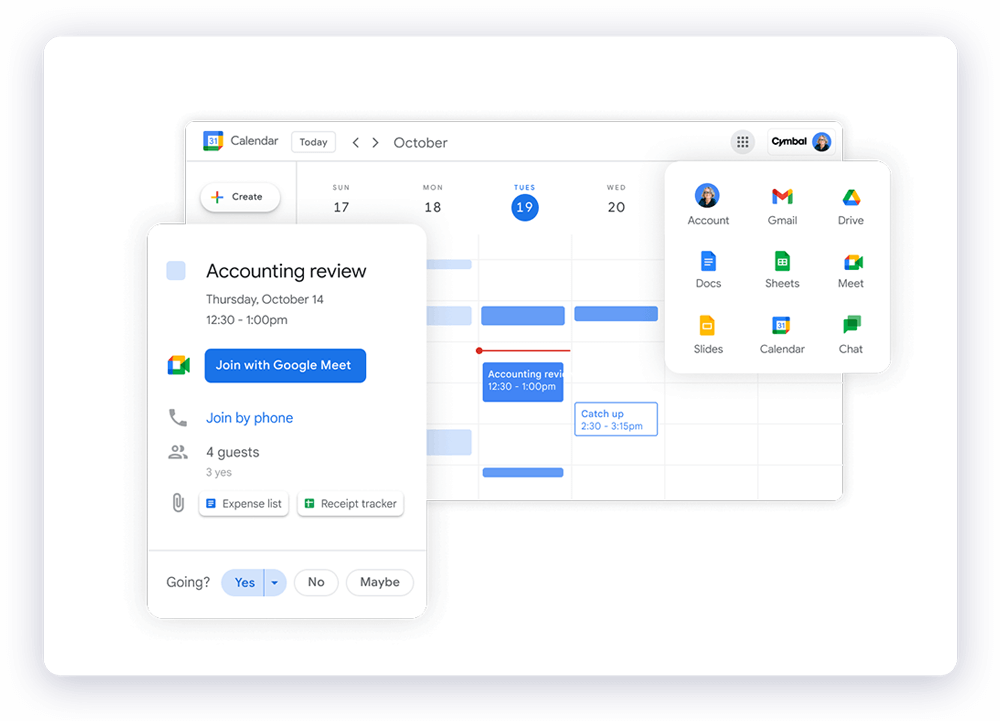This screenshot has height=721, width=1000.
Task: Open Sheets from the apps panel
Action: (782, 270)
